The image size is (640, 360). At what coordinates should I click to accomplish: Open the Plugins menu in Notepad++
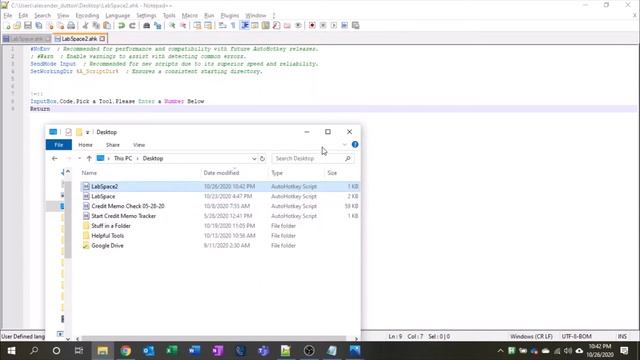tap(230, 16)
